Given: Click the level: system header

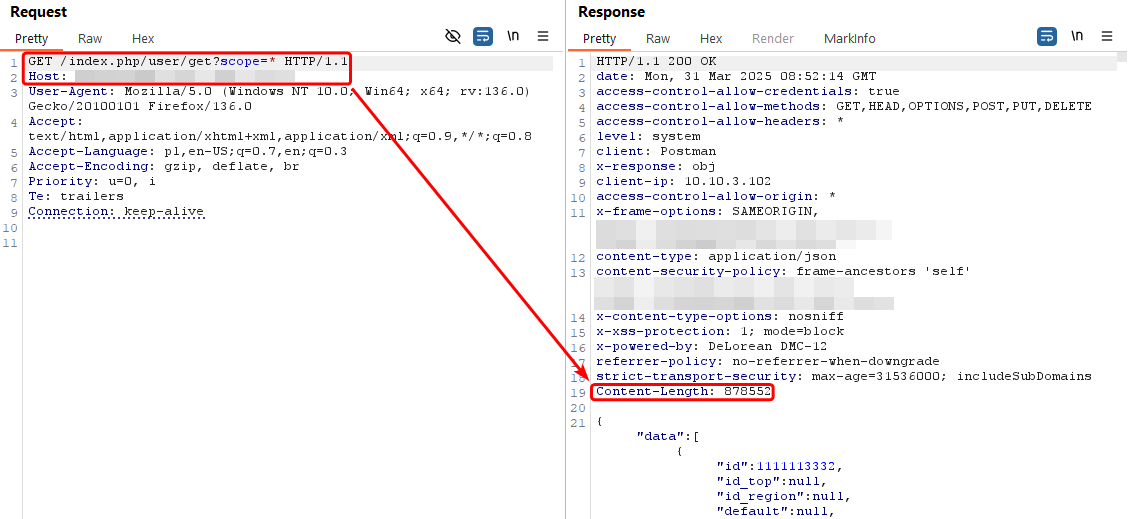Looking at the screenshot, I should pos(648,136).
